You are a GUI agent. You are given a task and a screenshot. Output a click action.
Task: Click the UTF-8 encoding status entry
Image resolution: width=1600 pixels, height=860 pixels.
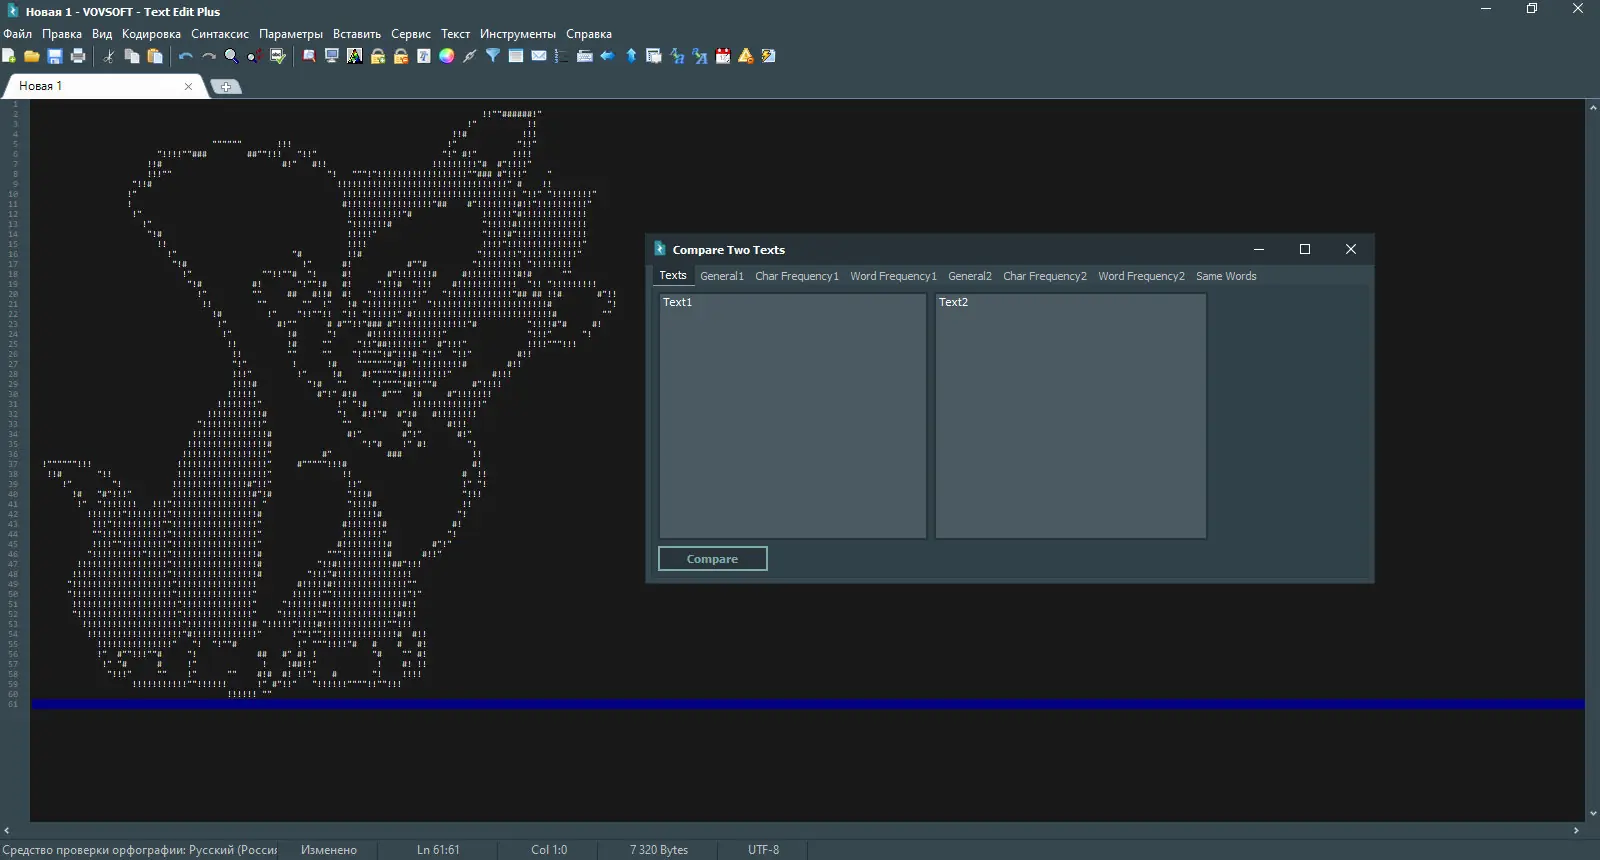click(764, 850)
